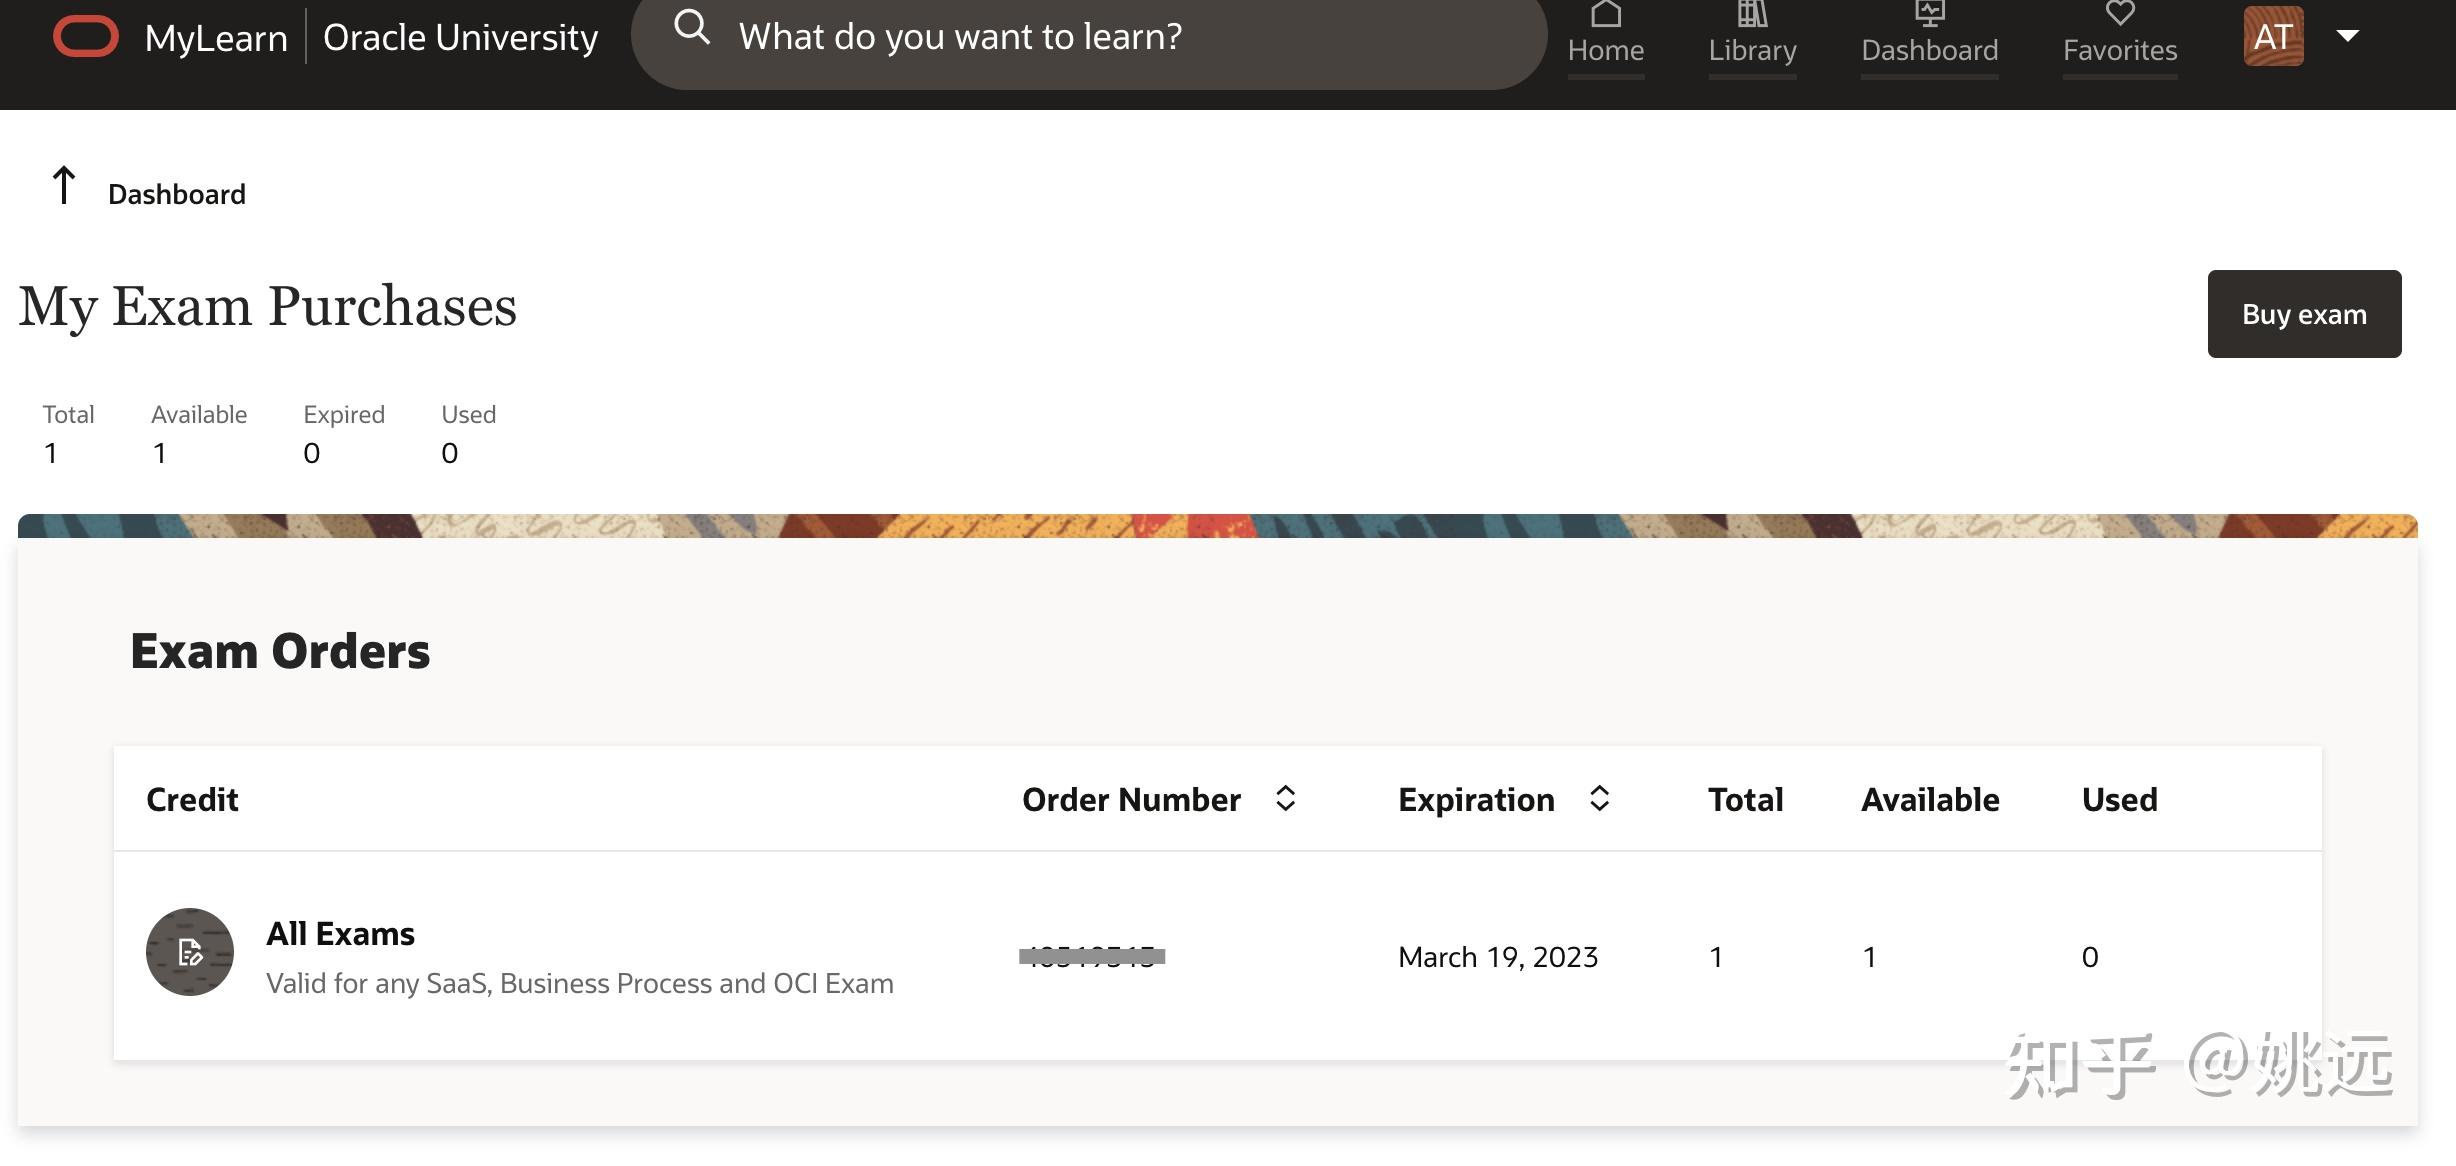Click the back arrow beside Dashboard
This screenshot has width=2456, height=1166.
(x=64, y=186)
